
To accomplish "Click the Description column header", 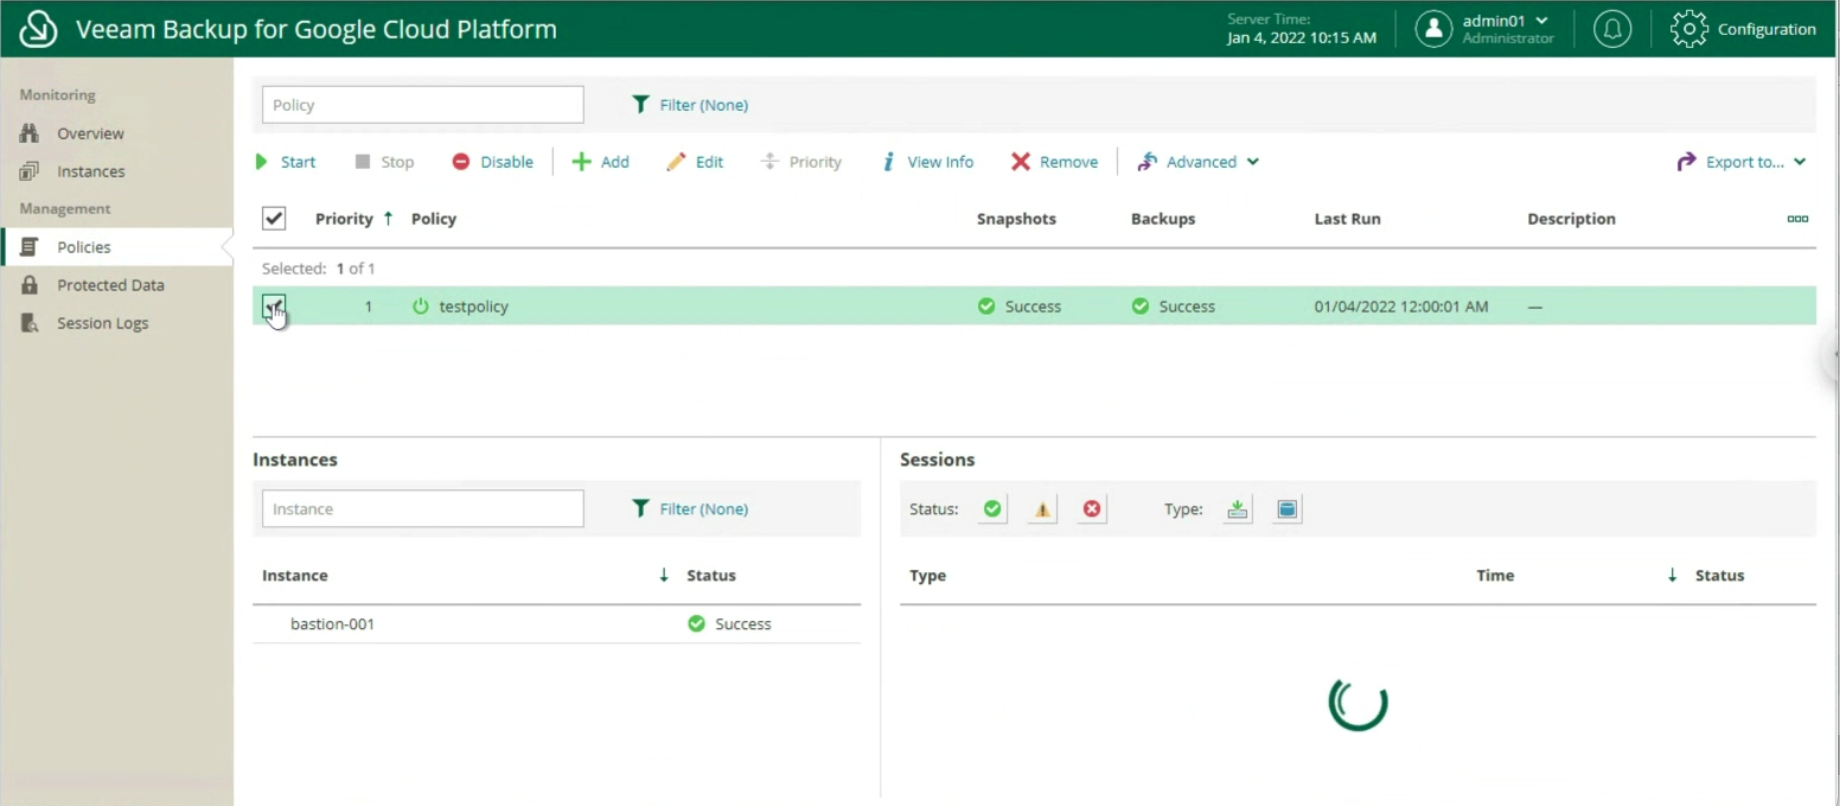I will pyautogui.click(x=1571, y=218).
